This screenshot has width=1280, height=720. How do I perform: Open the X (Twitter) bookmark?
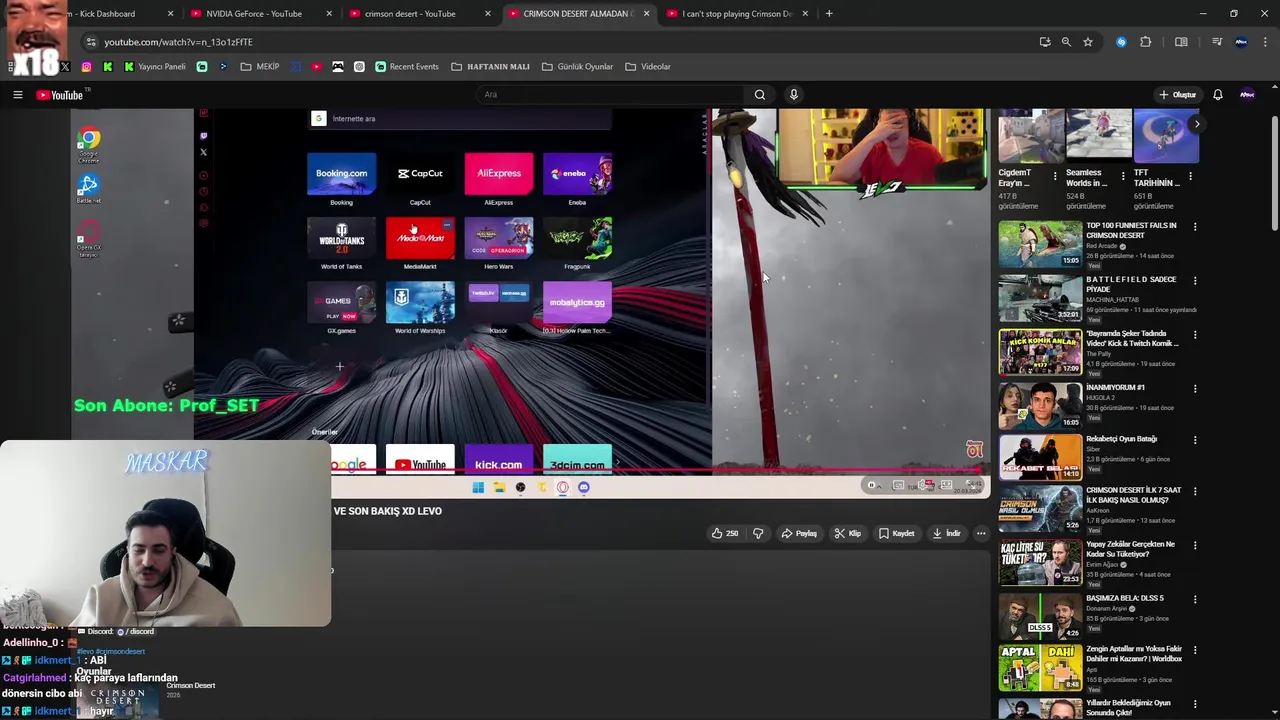(x=65, y=67)
